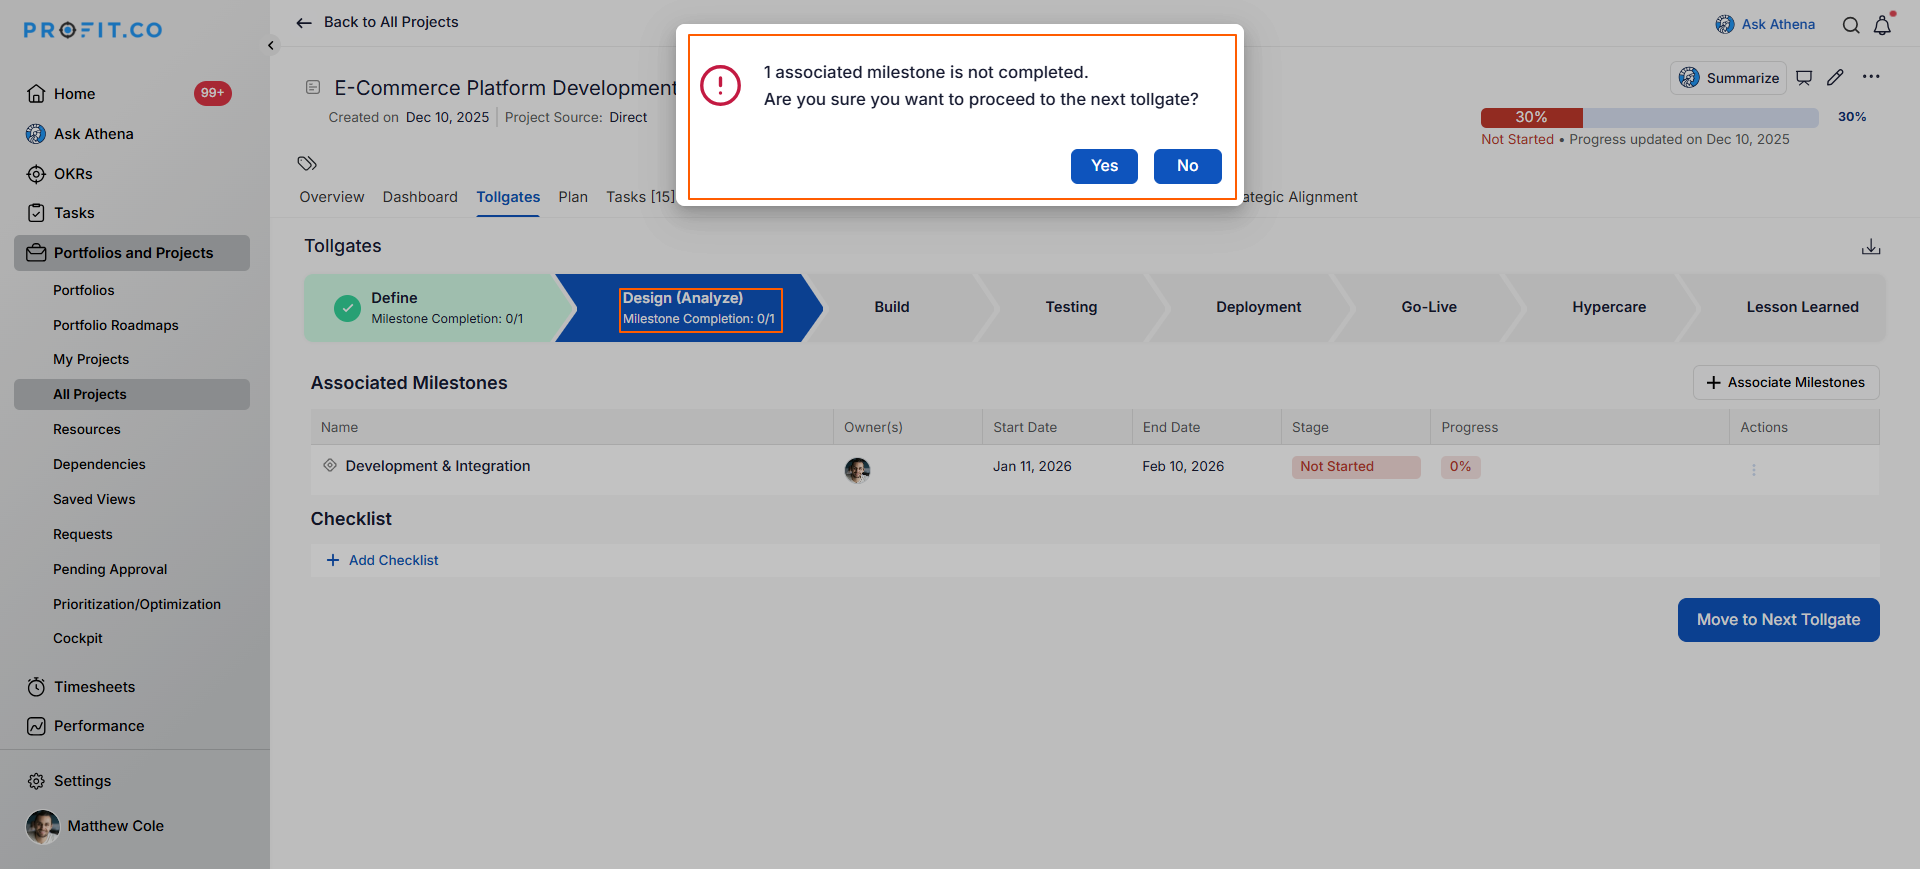Click the OKRs target icon
The width and height of the screenshot is (1920, 869).
click(x=36, y=174)
